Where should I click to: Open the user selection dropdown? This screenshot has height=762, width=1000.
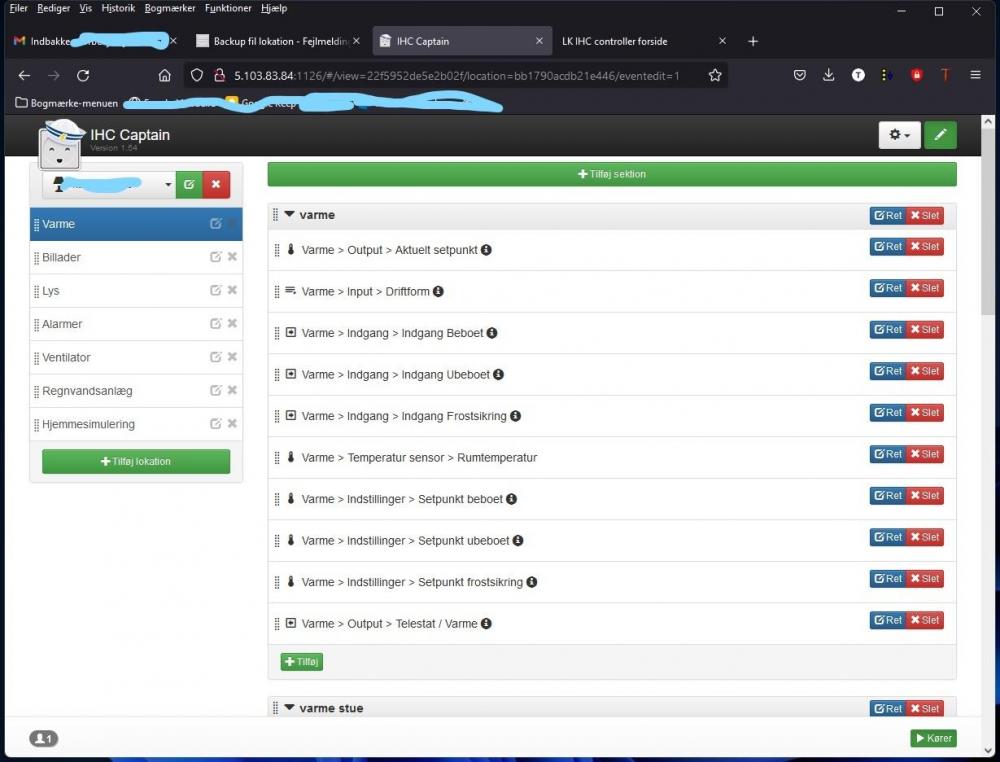pyautogui.click(x=110, y=185)
